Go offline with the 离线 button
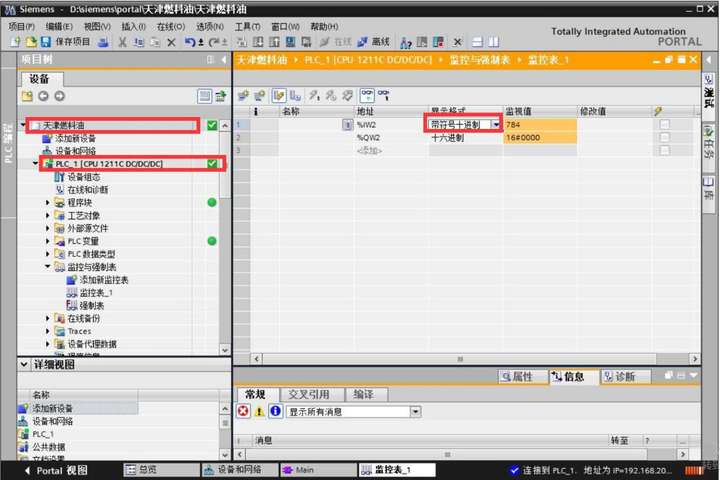Screen dimensions: 720x480 374,42
